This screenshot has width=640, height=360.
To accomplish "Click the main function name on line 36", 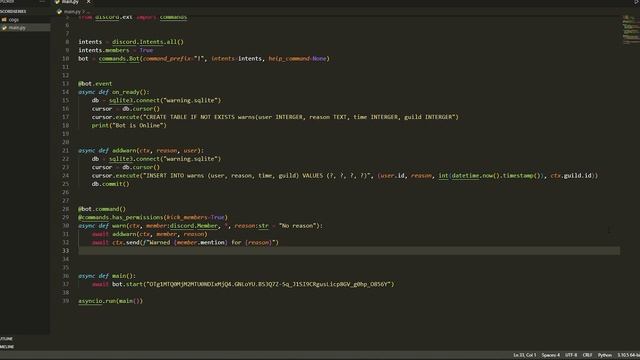I will tap(120, 276).
